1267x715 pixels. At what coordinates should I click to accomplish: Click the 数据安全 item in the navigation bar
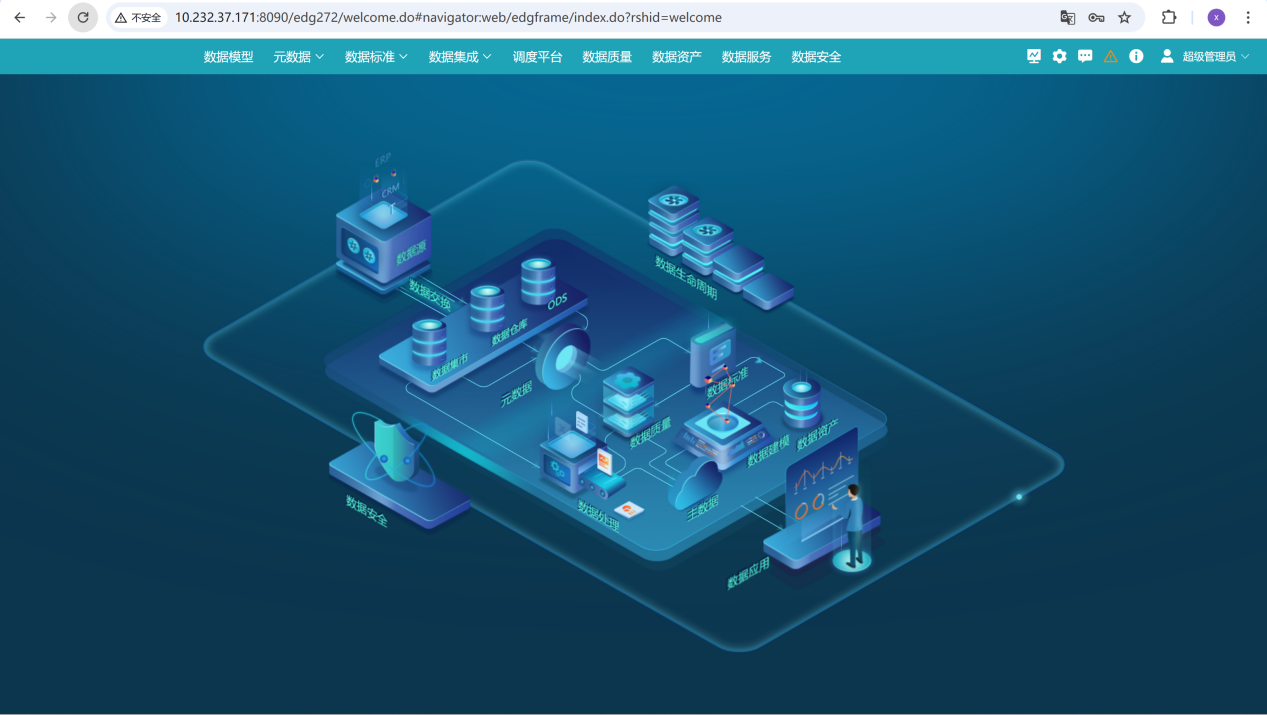pos(816,57)
